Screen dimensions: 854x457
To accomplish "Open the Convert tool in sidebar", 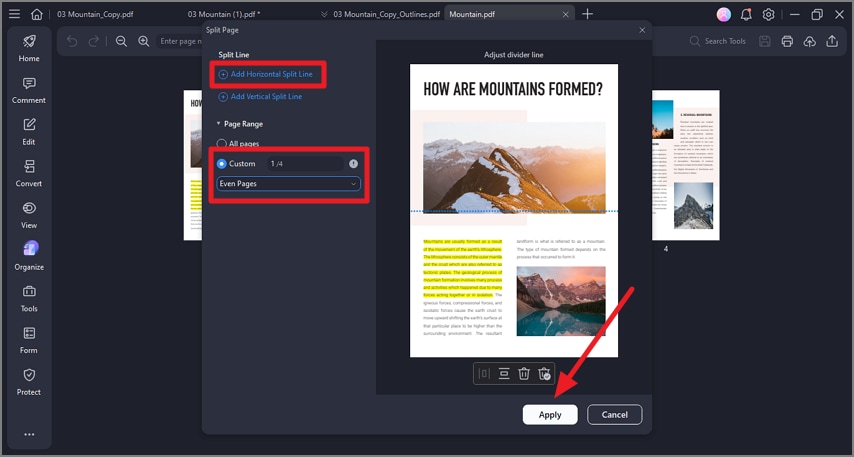I will [29, 173].
